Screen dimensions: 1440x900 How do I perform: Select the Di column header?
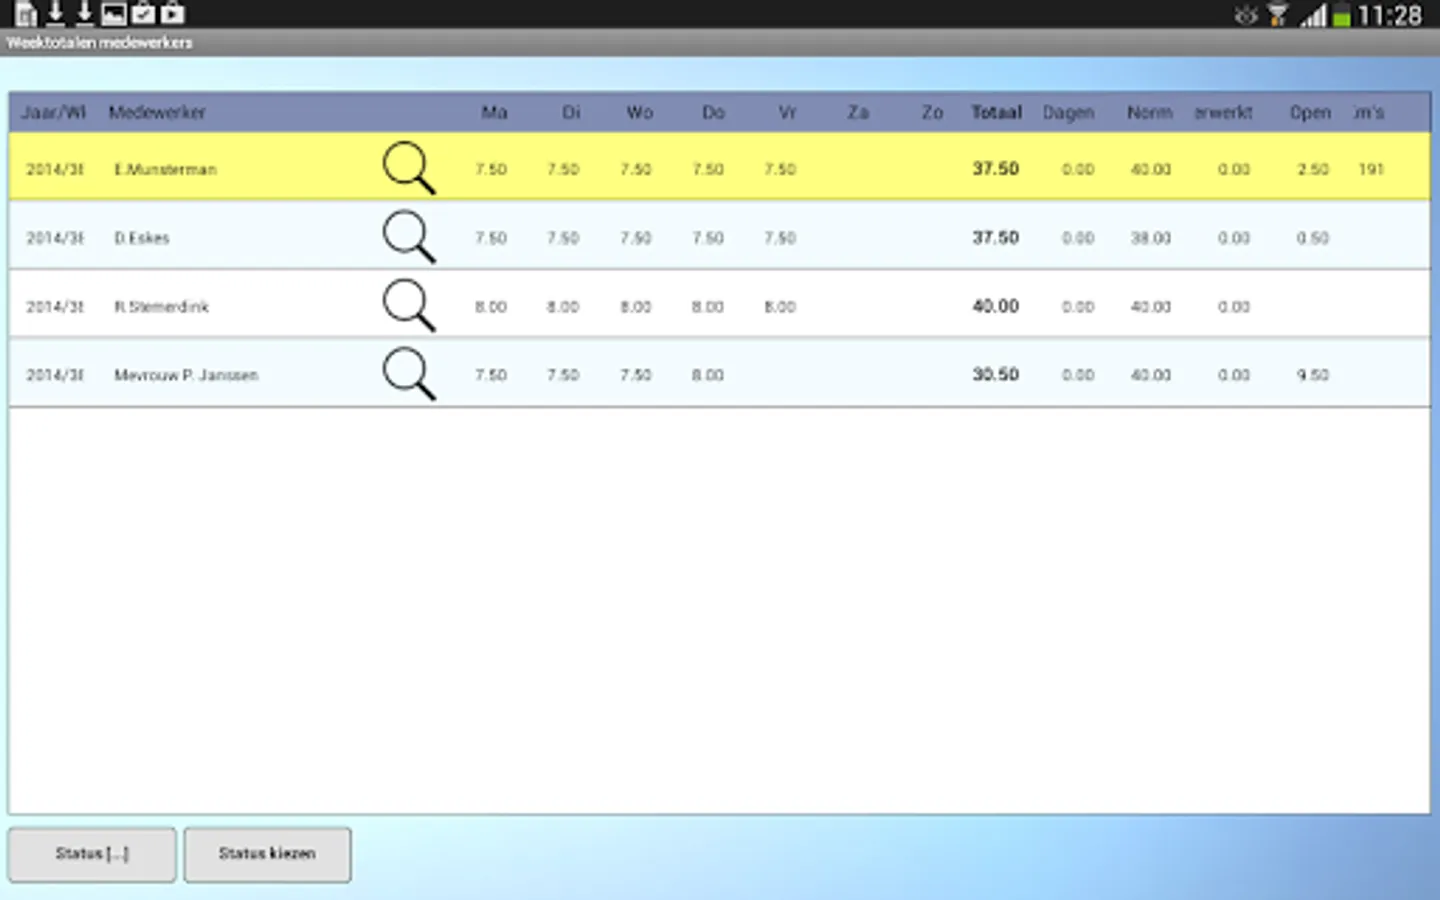pos(571,112)
